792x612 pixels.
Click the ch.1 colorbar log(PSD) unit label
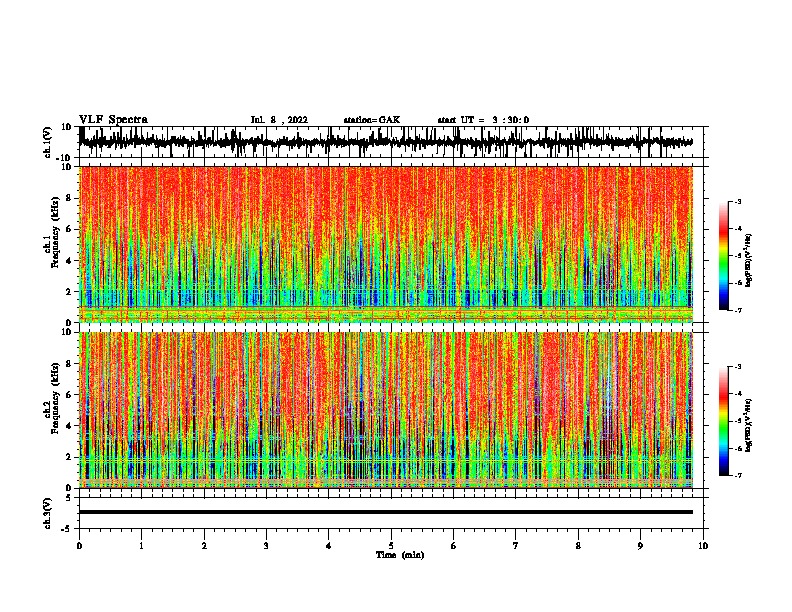coord(749,260)
